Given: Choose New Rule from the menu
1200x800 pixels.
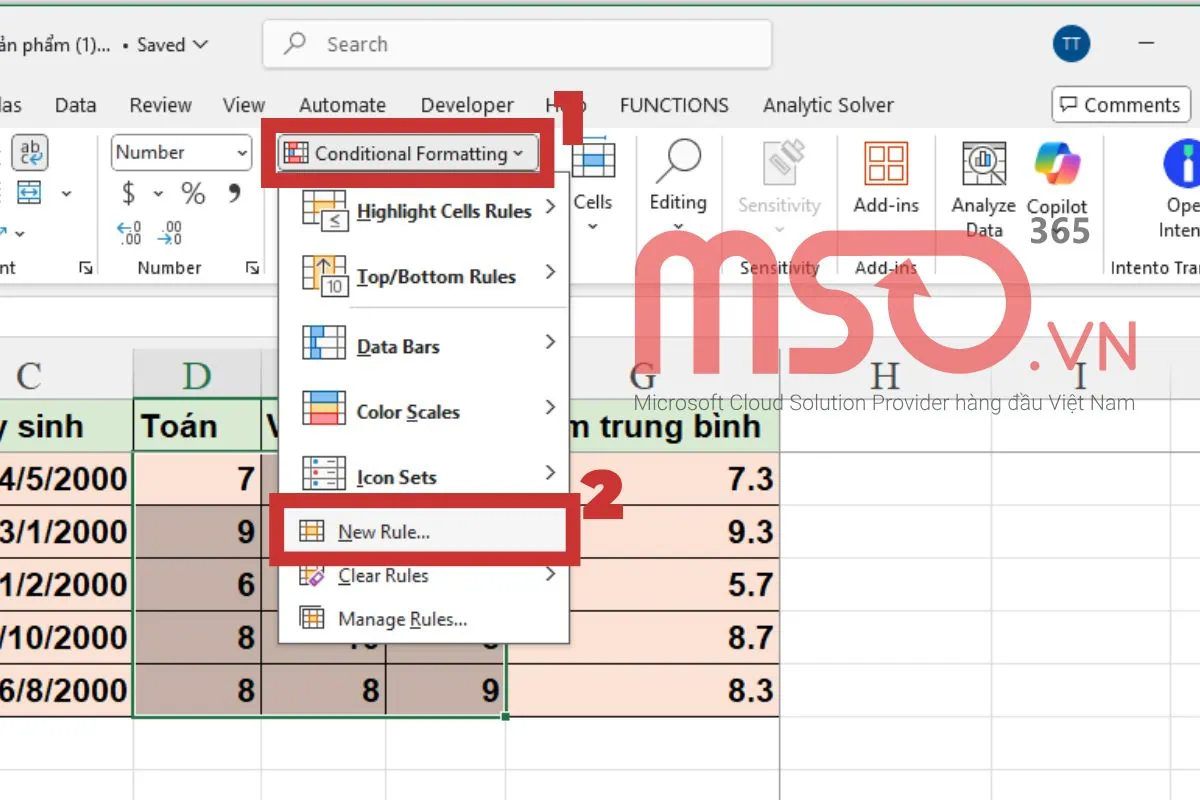Looking at the screenshot, I should click(384, 532).
